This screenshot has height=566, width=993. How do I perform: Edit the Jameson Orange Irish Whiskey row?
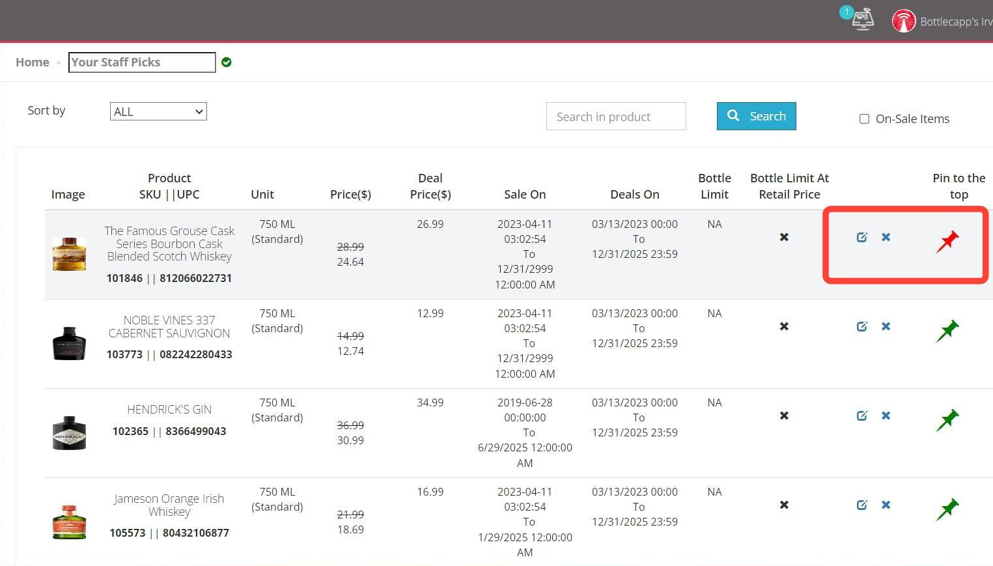pyautogui.click(x=861, y=505)
